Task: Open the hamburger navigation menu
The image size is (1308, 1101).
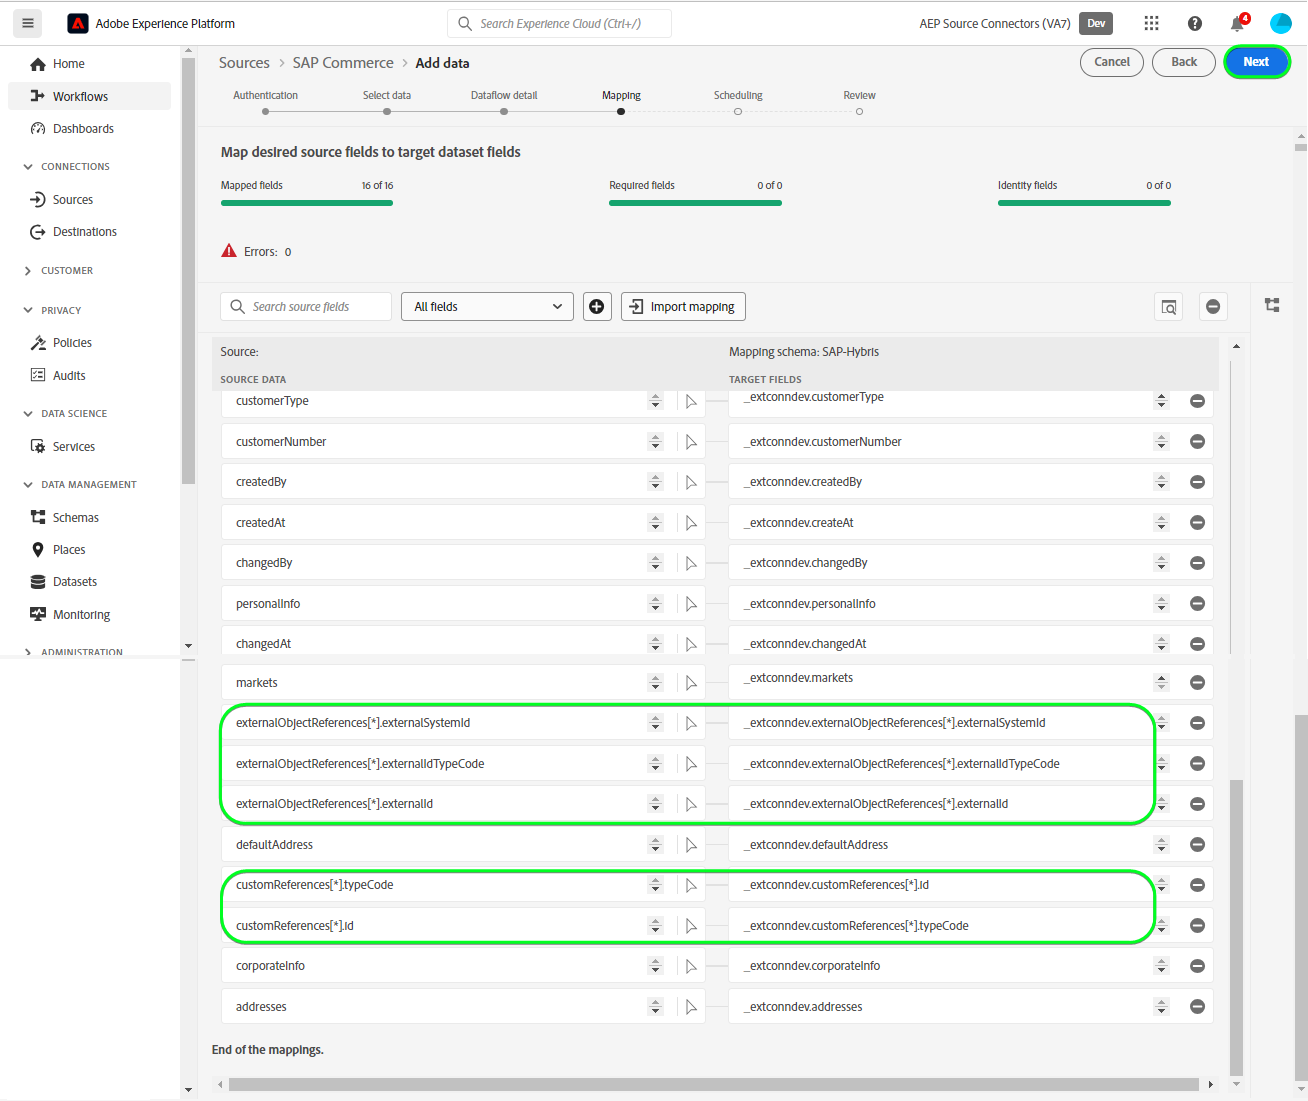Action: point(27,23)
